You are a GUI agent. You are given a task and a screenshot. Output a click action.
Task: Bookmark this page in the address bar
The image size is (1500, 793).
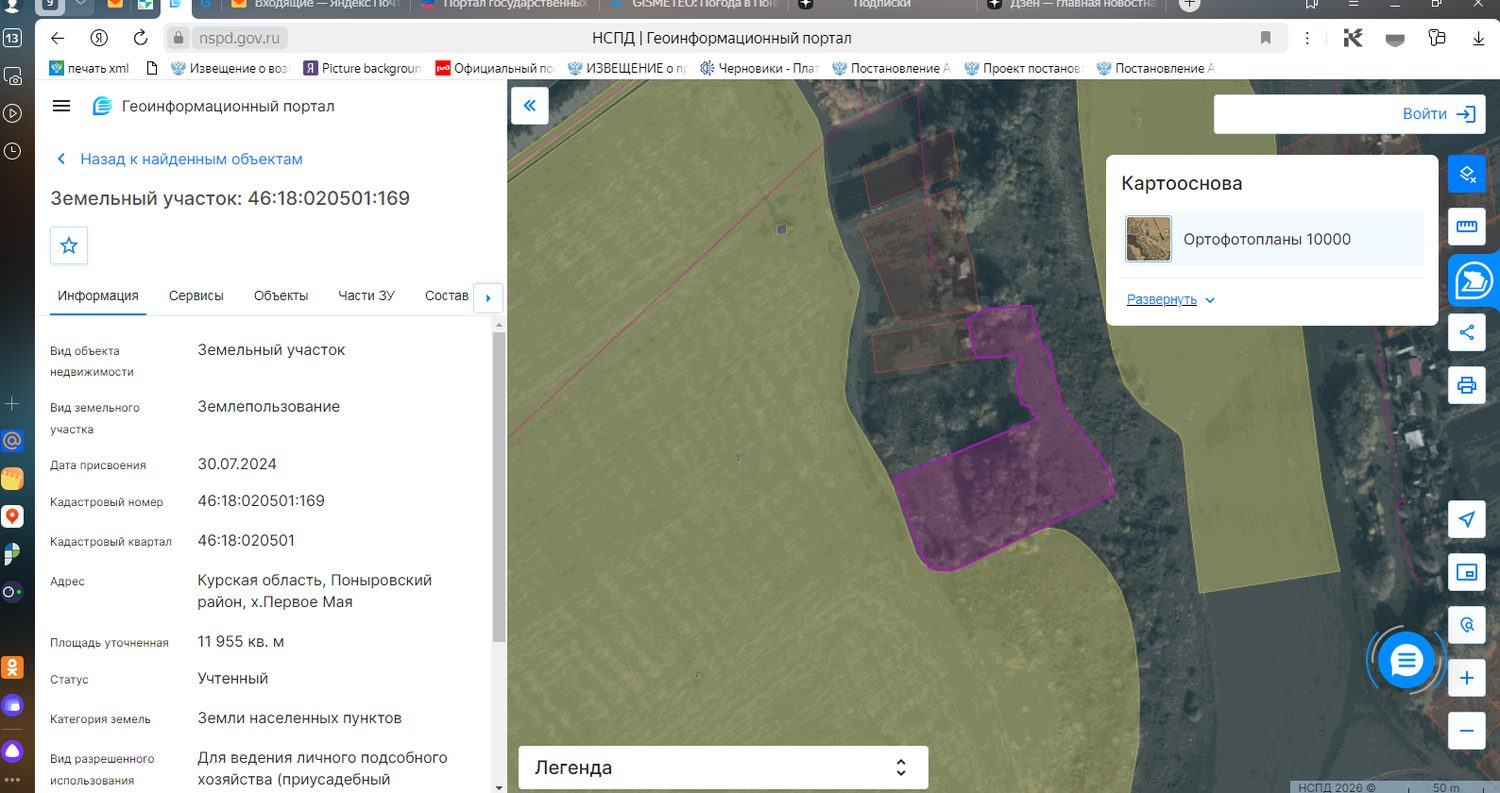point(1265,38)
